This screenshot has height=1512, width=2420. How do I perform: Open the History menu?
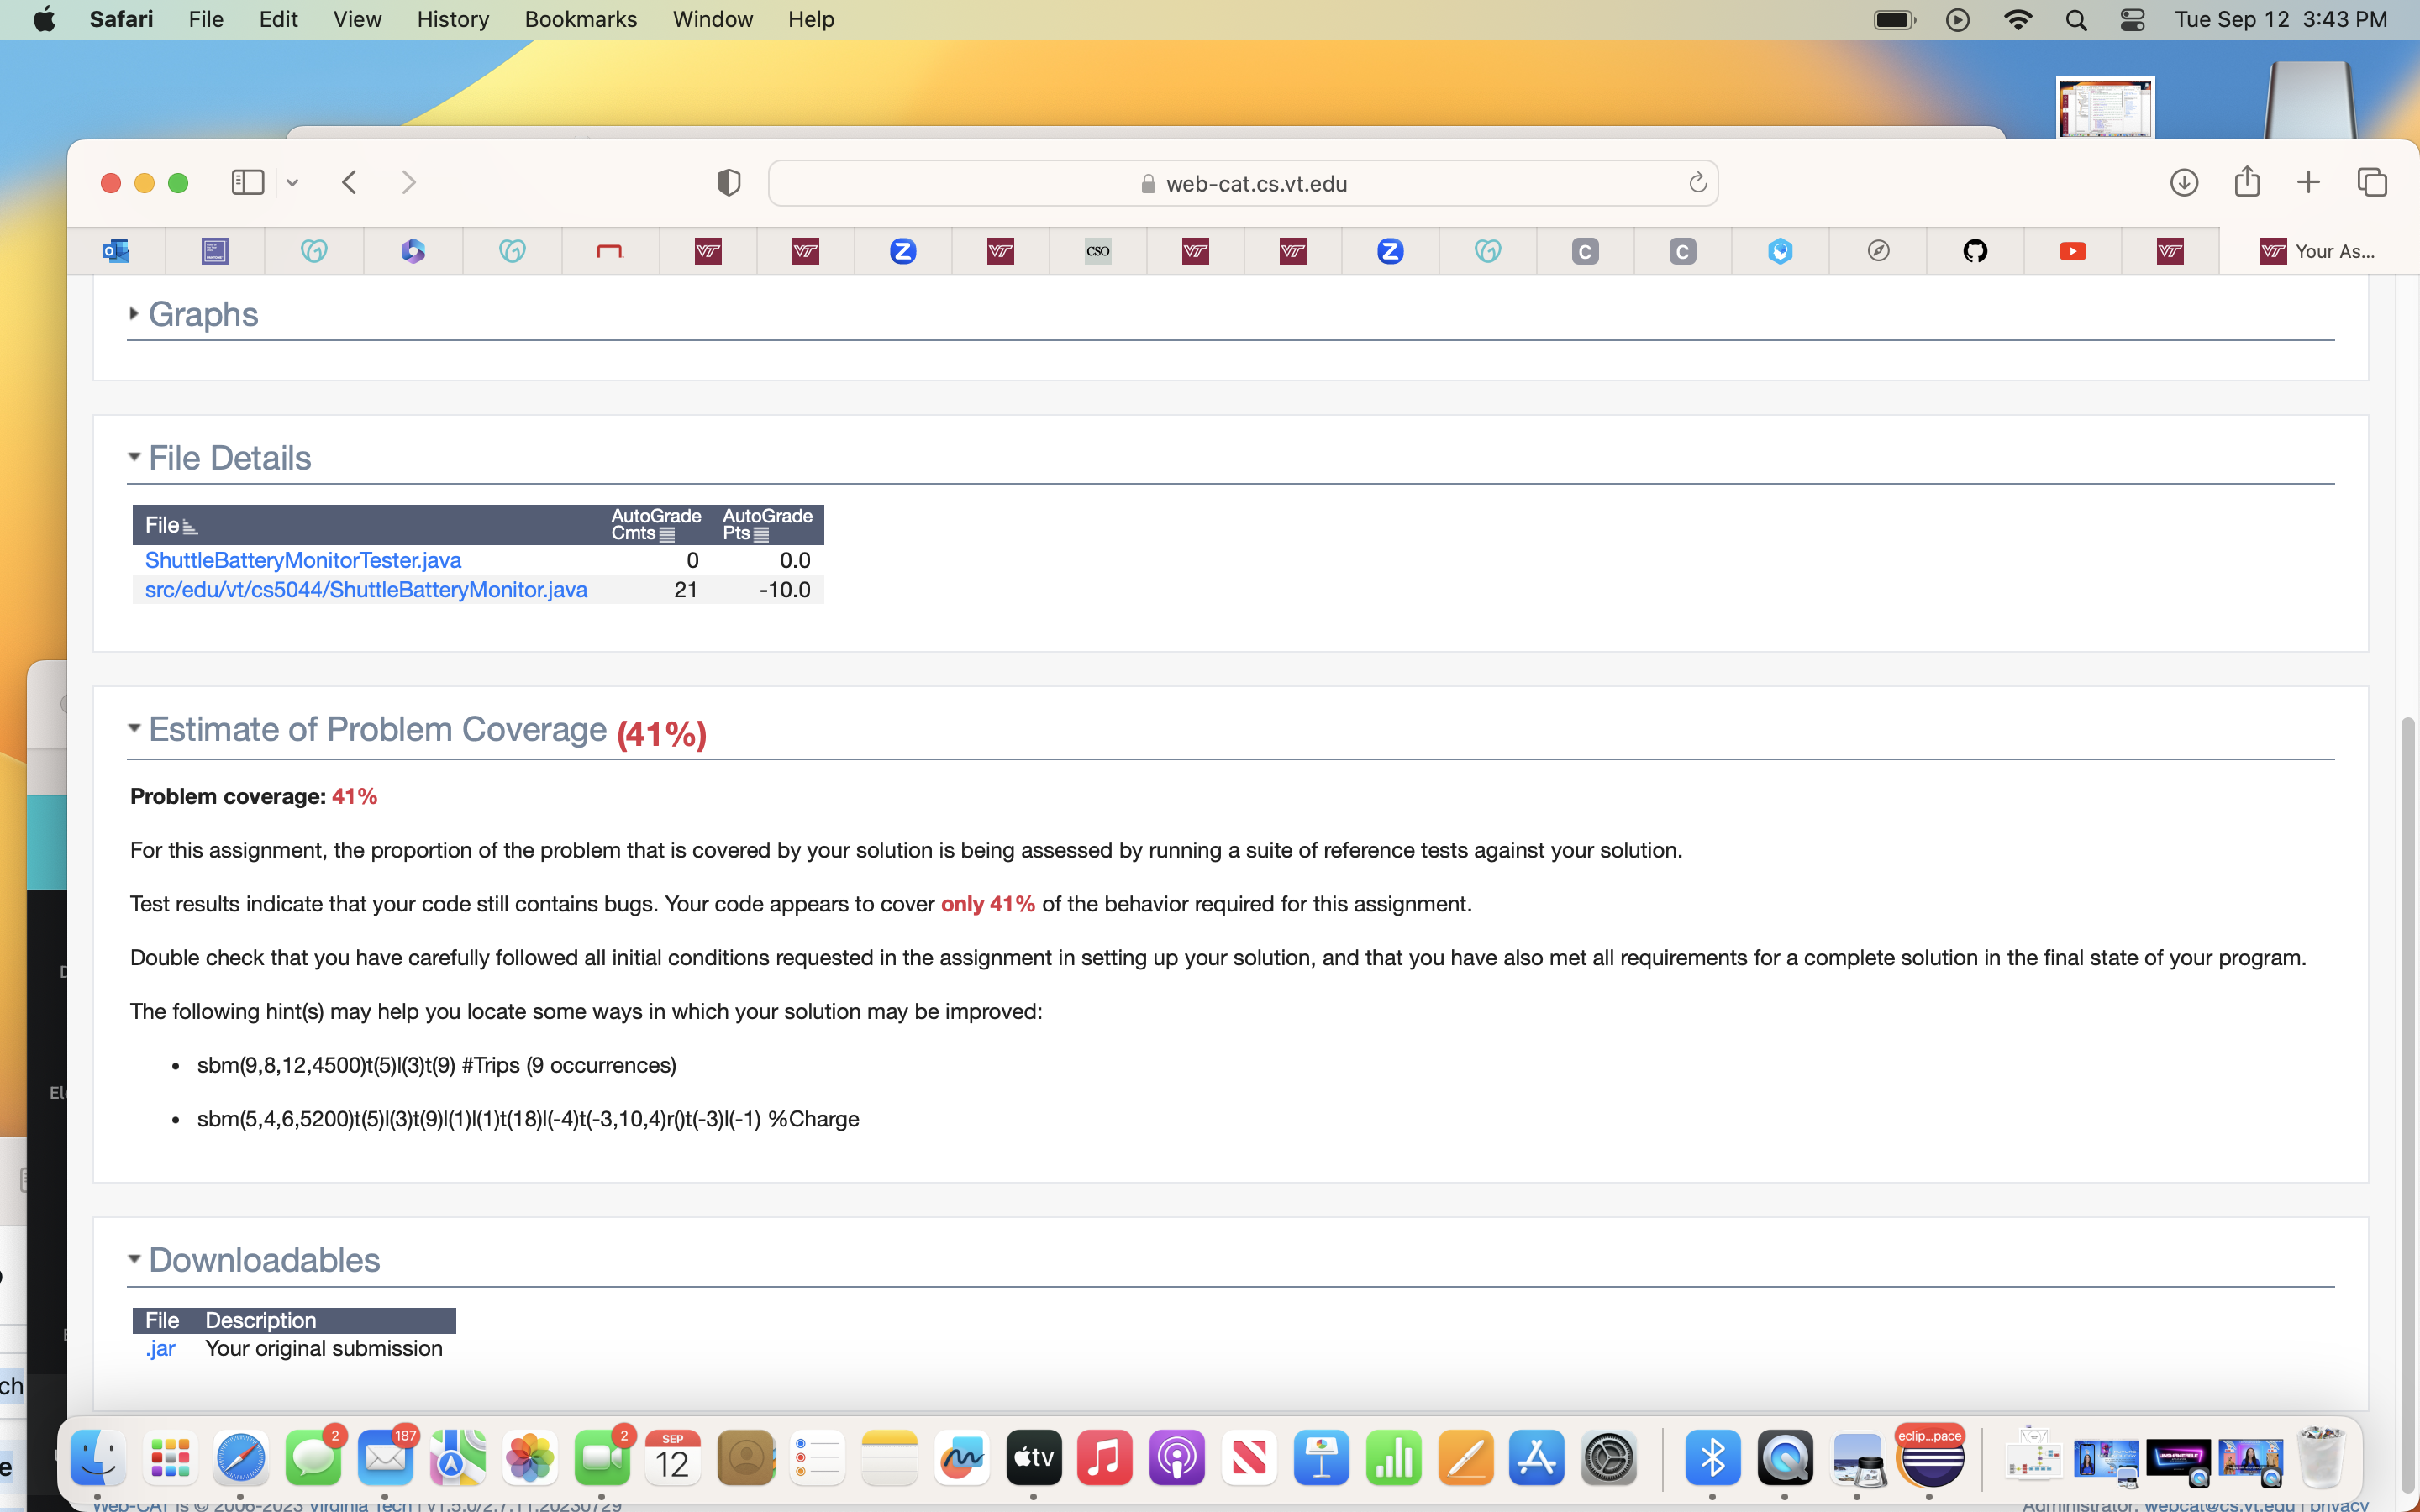pos(452,19)
